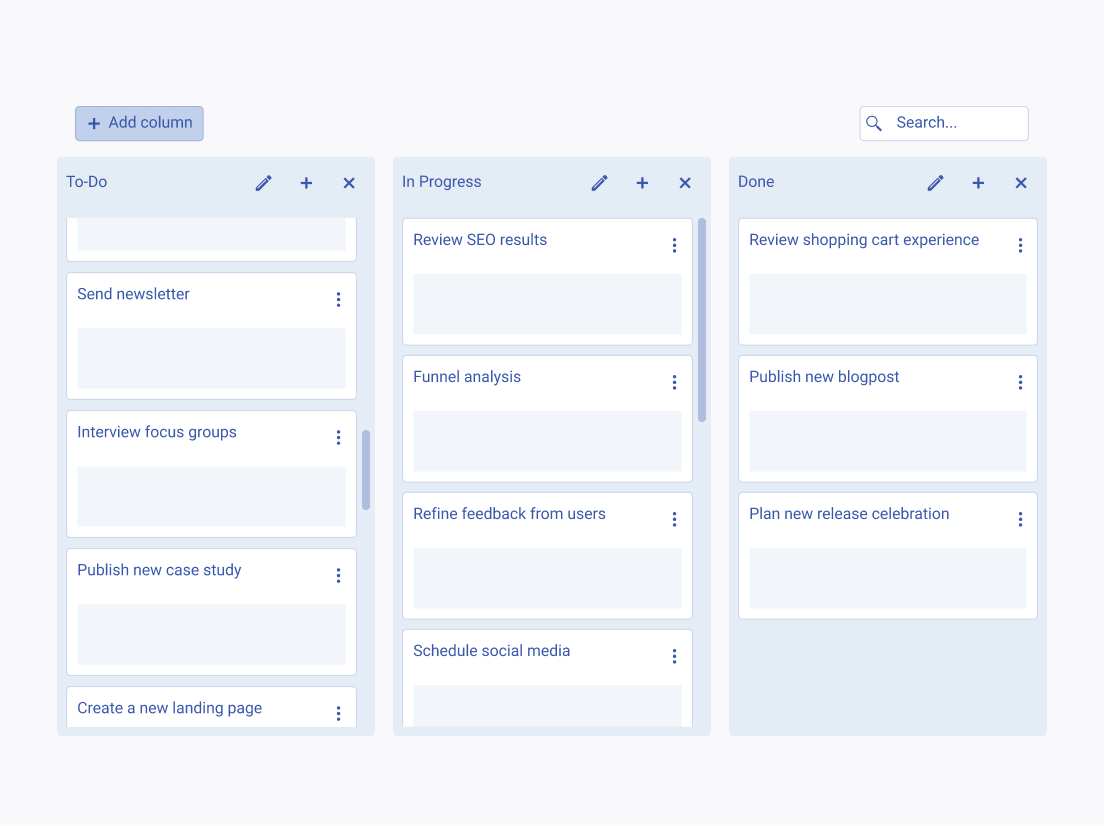
Task: Click the To-Do column heading
Action: [87, 182]
